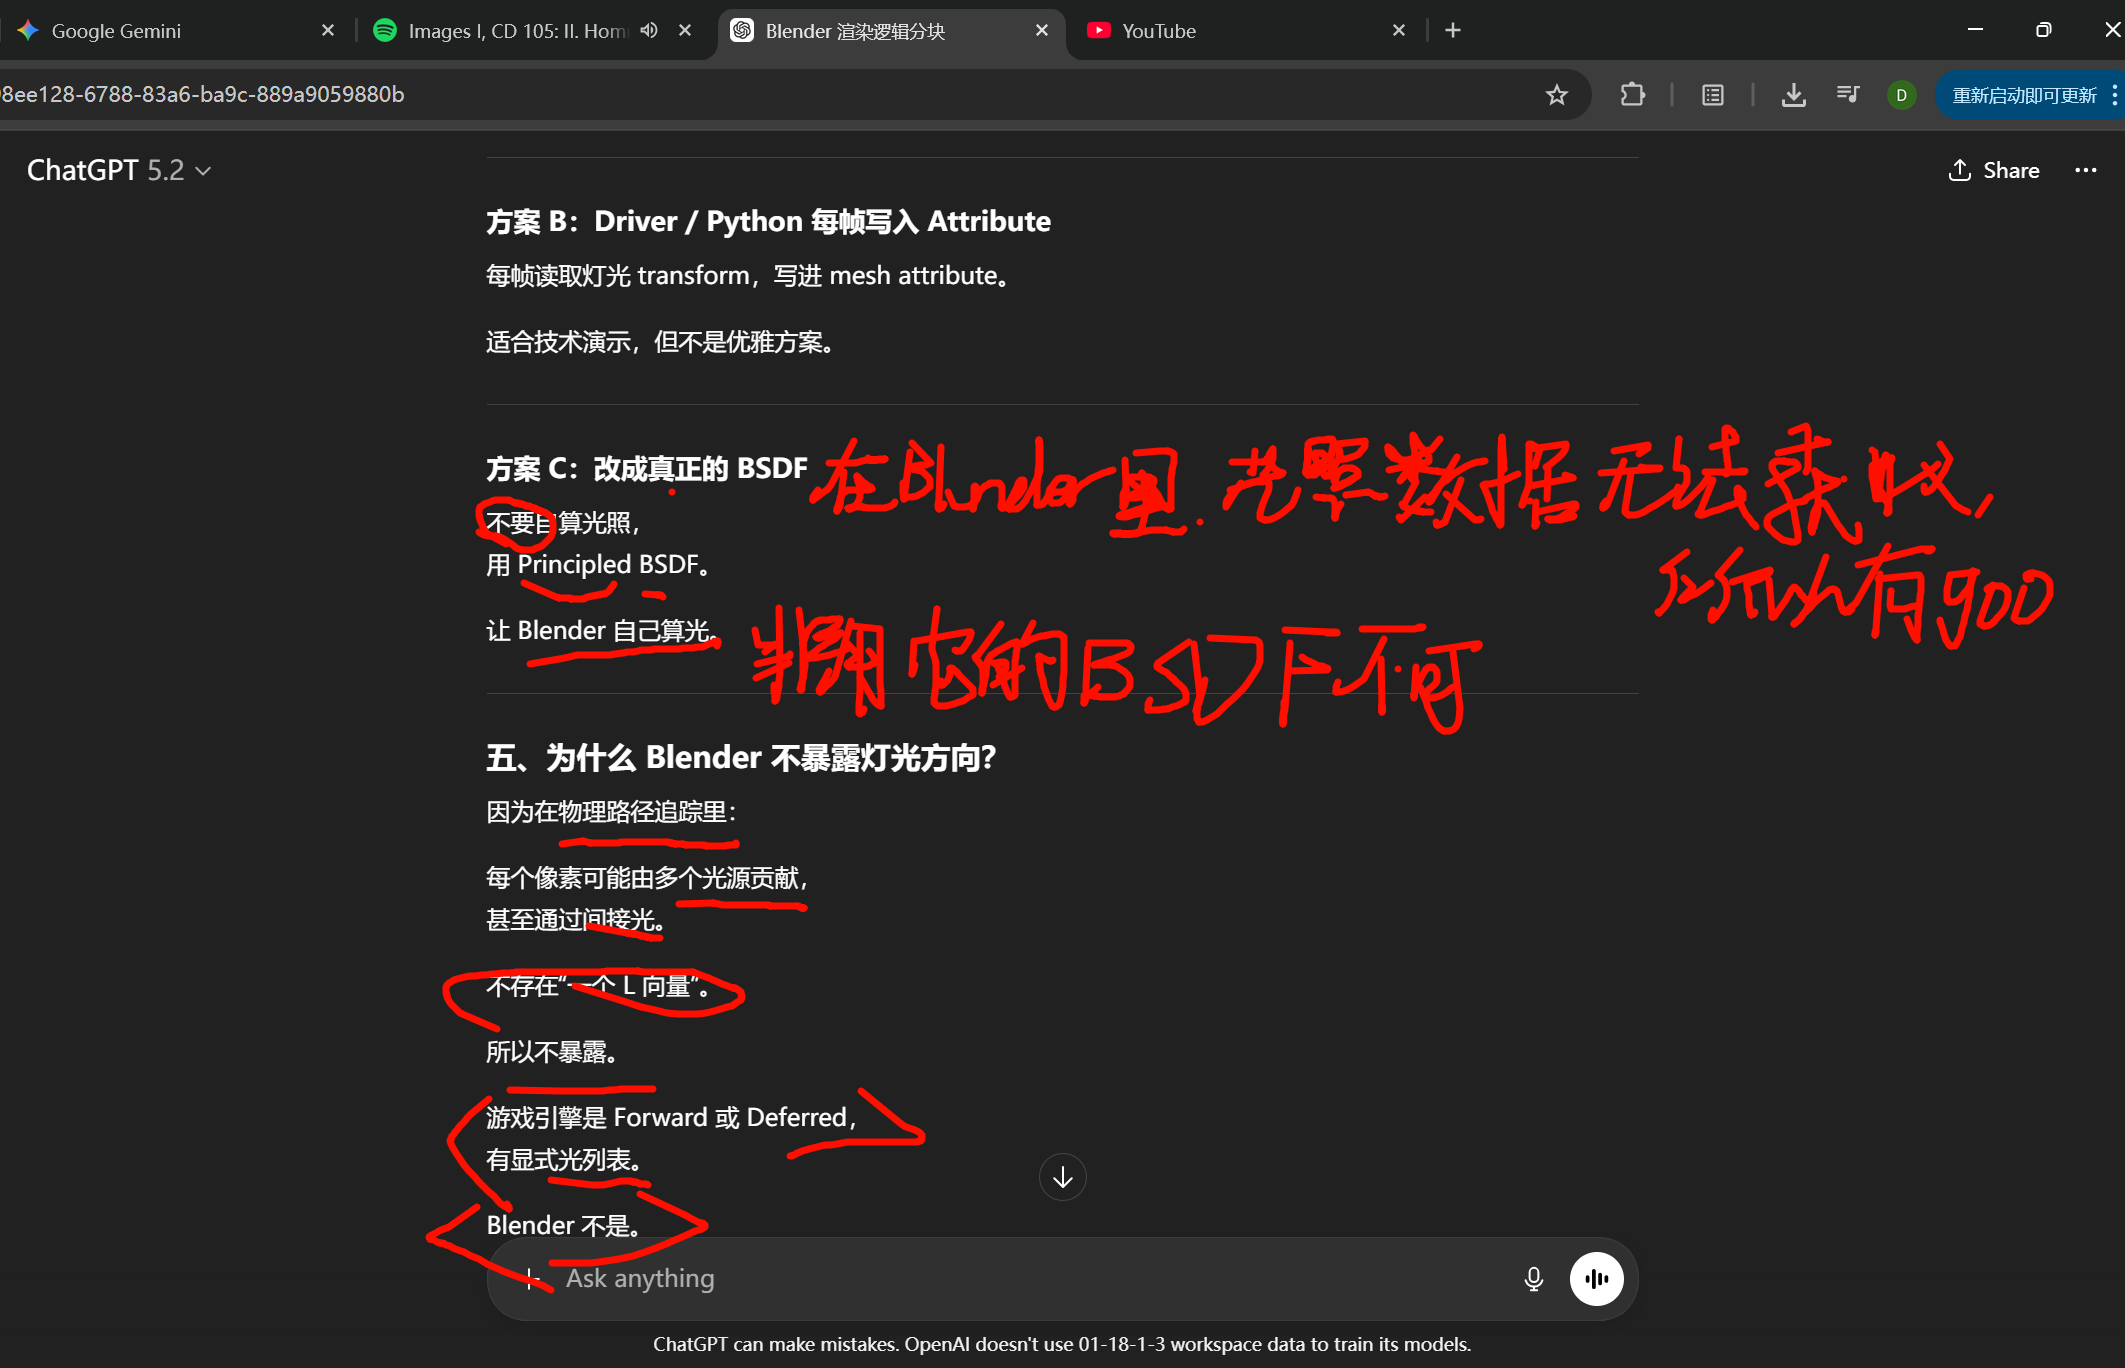Click the microphone dictation icon
Viewport: 2125px width, 1368px height.
1533,1278
